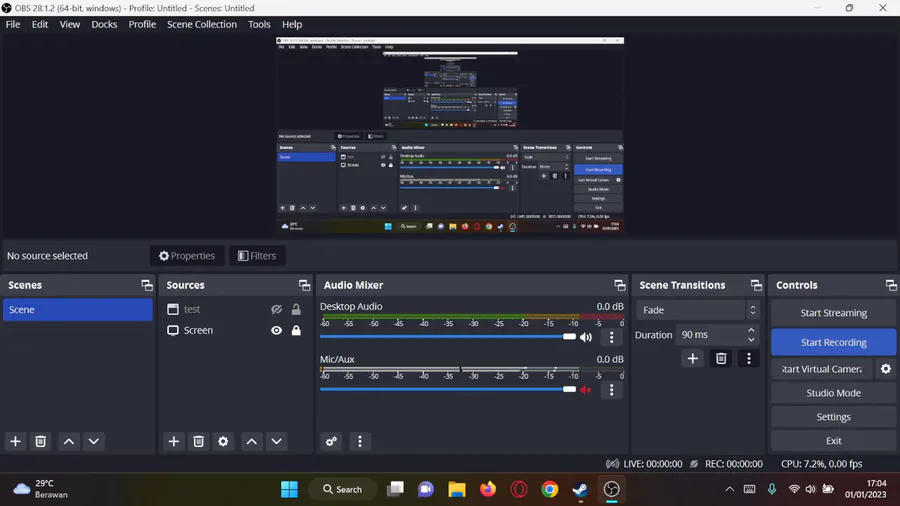The width and height of the screenshot is (900, 506).
Task: Open the transition properties three-dot menu
Action: point(749,359)
